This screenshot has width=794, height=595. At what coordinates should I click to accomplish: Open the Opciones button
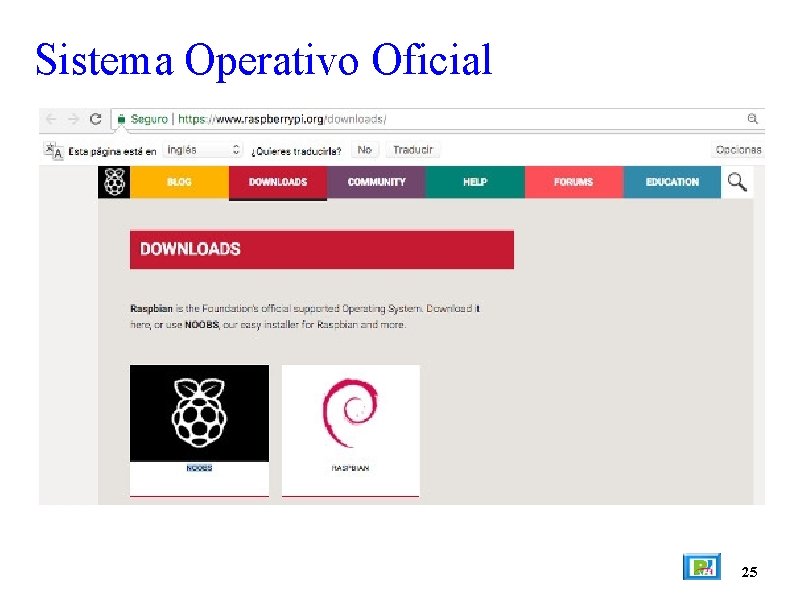pos(738,150)
